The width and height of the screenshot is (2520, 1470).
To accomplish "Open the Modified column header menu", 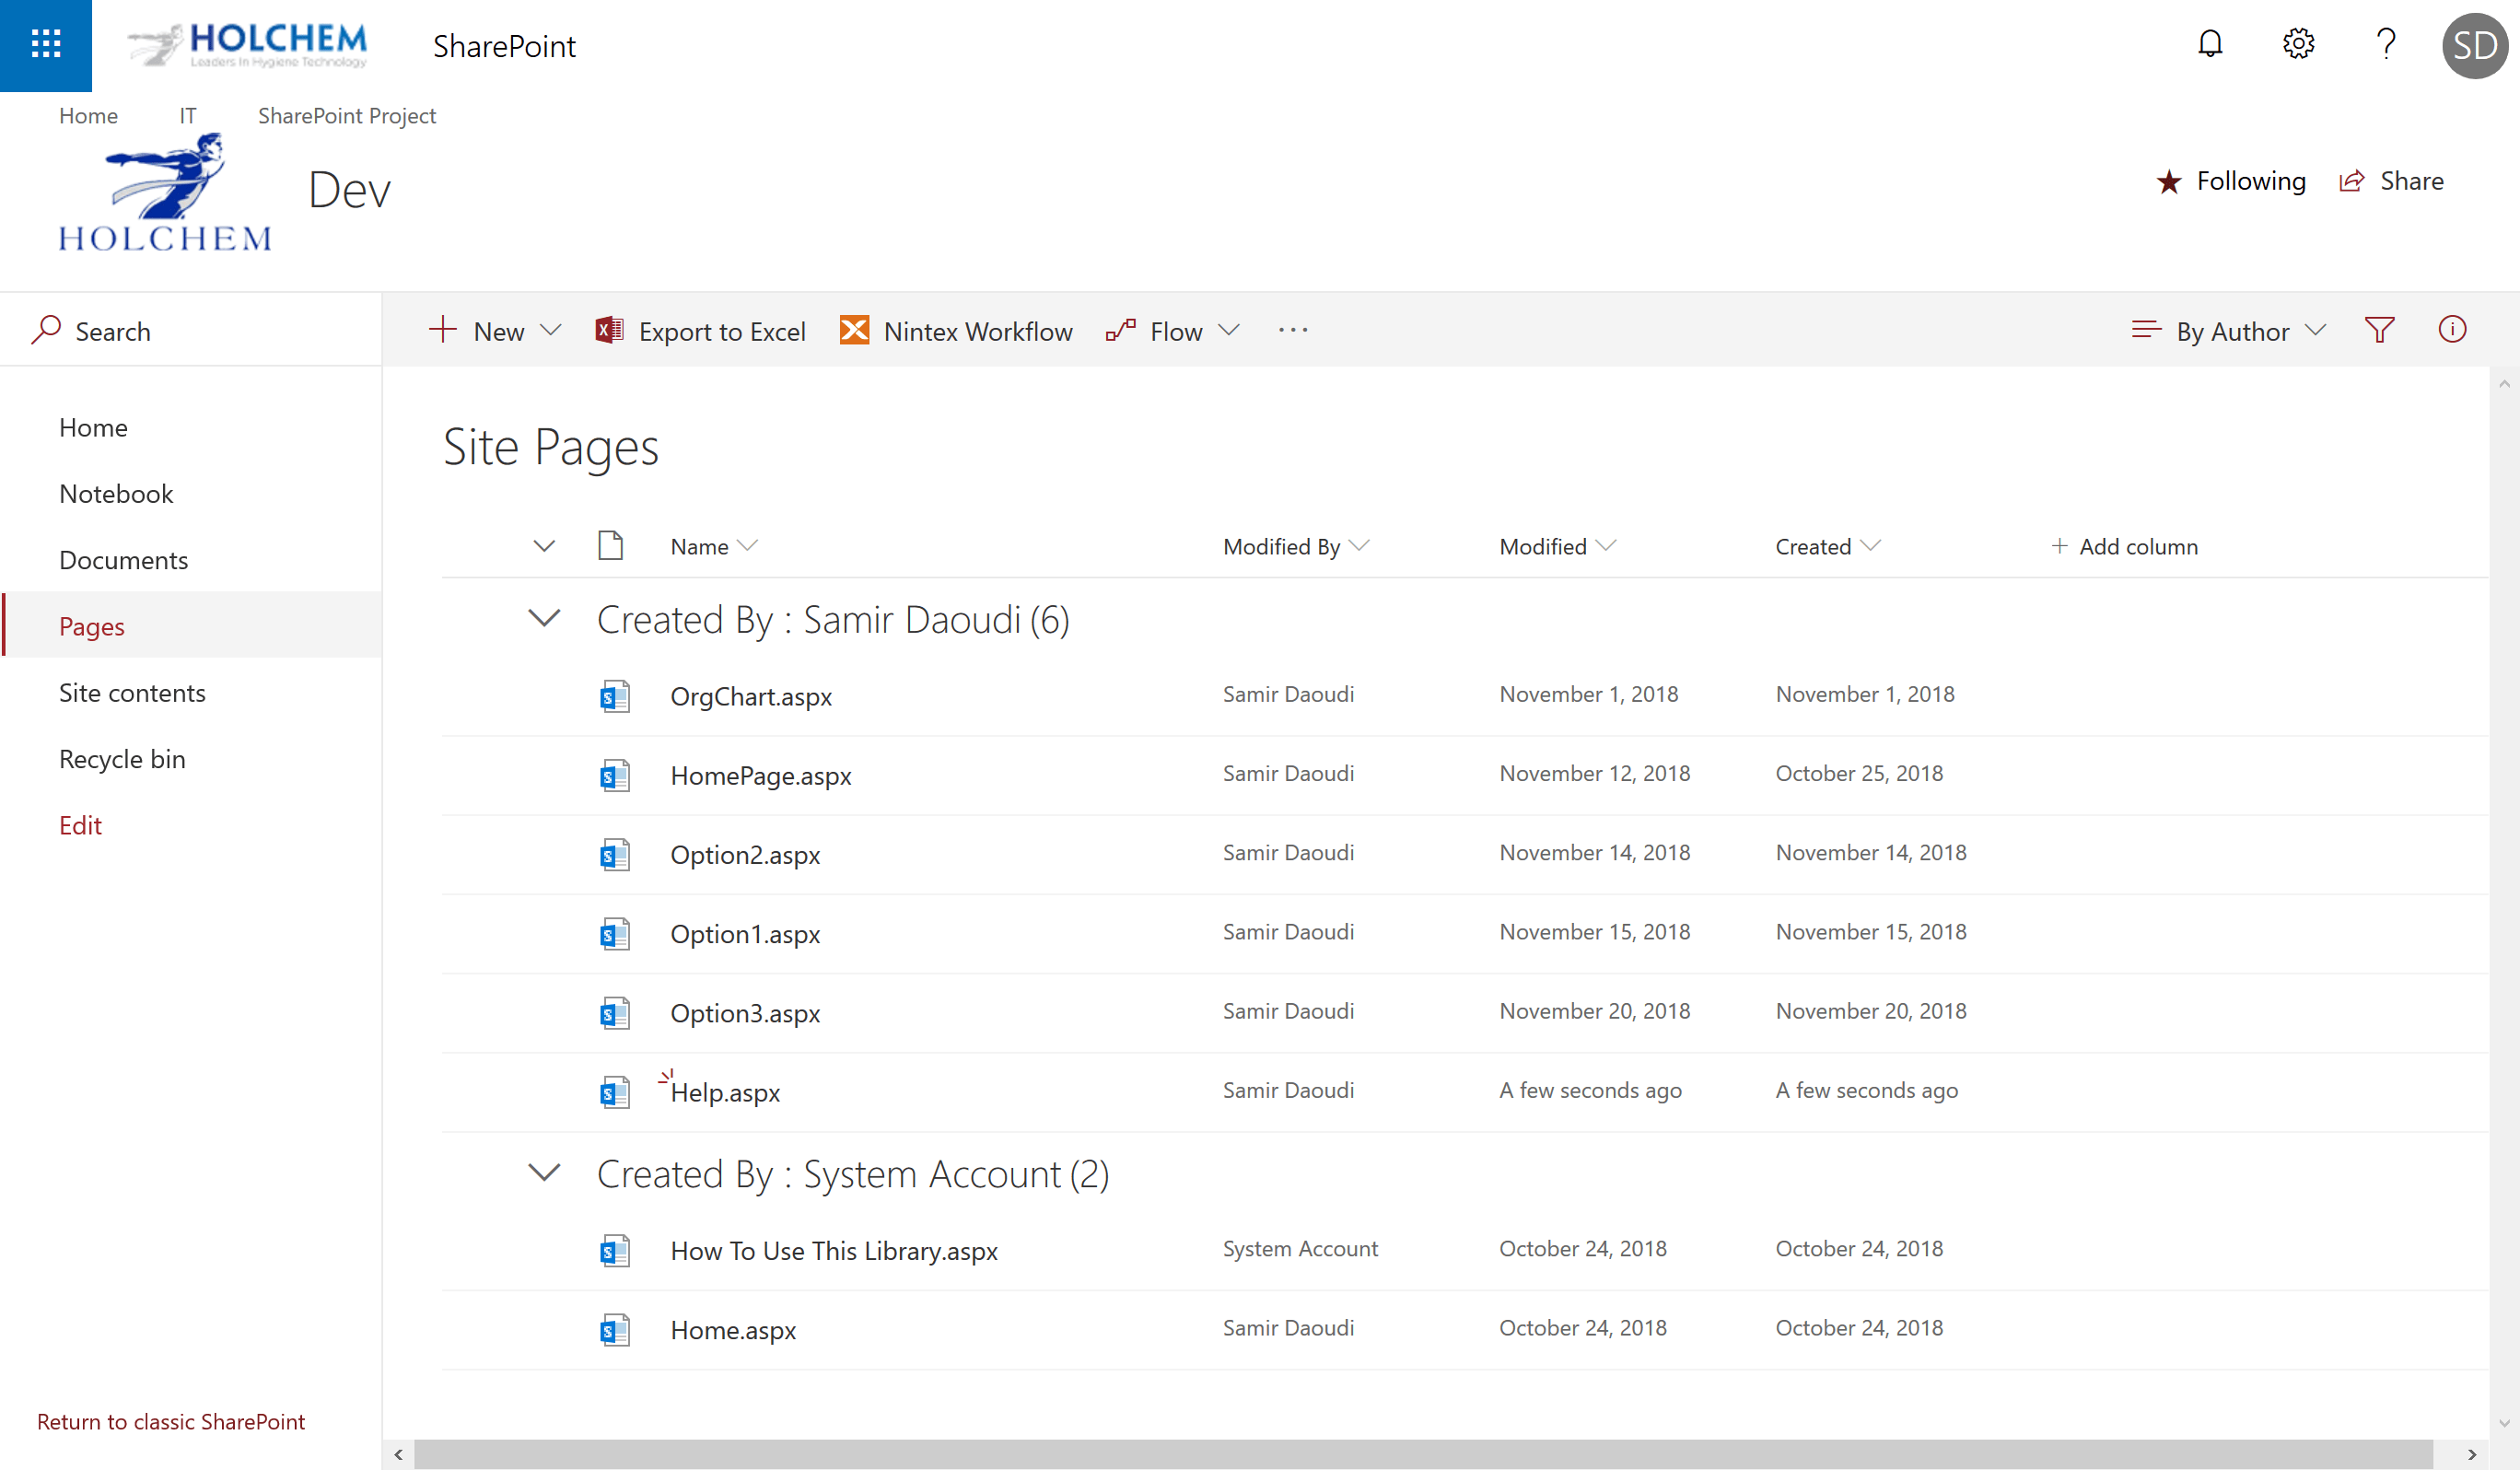I will click(x=1556, y=547).
